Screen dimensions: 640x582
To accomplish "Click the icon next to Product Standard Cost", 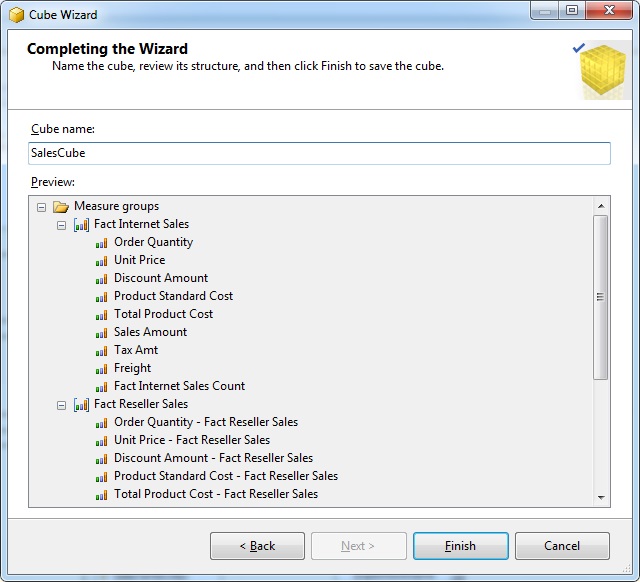I will click(x=101, y=297).
